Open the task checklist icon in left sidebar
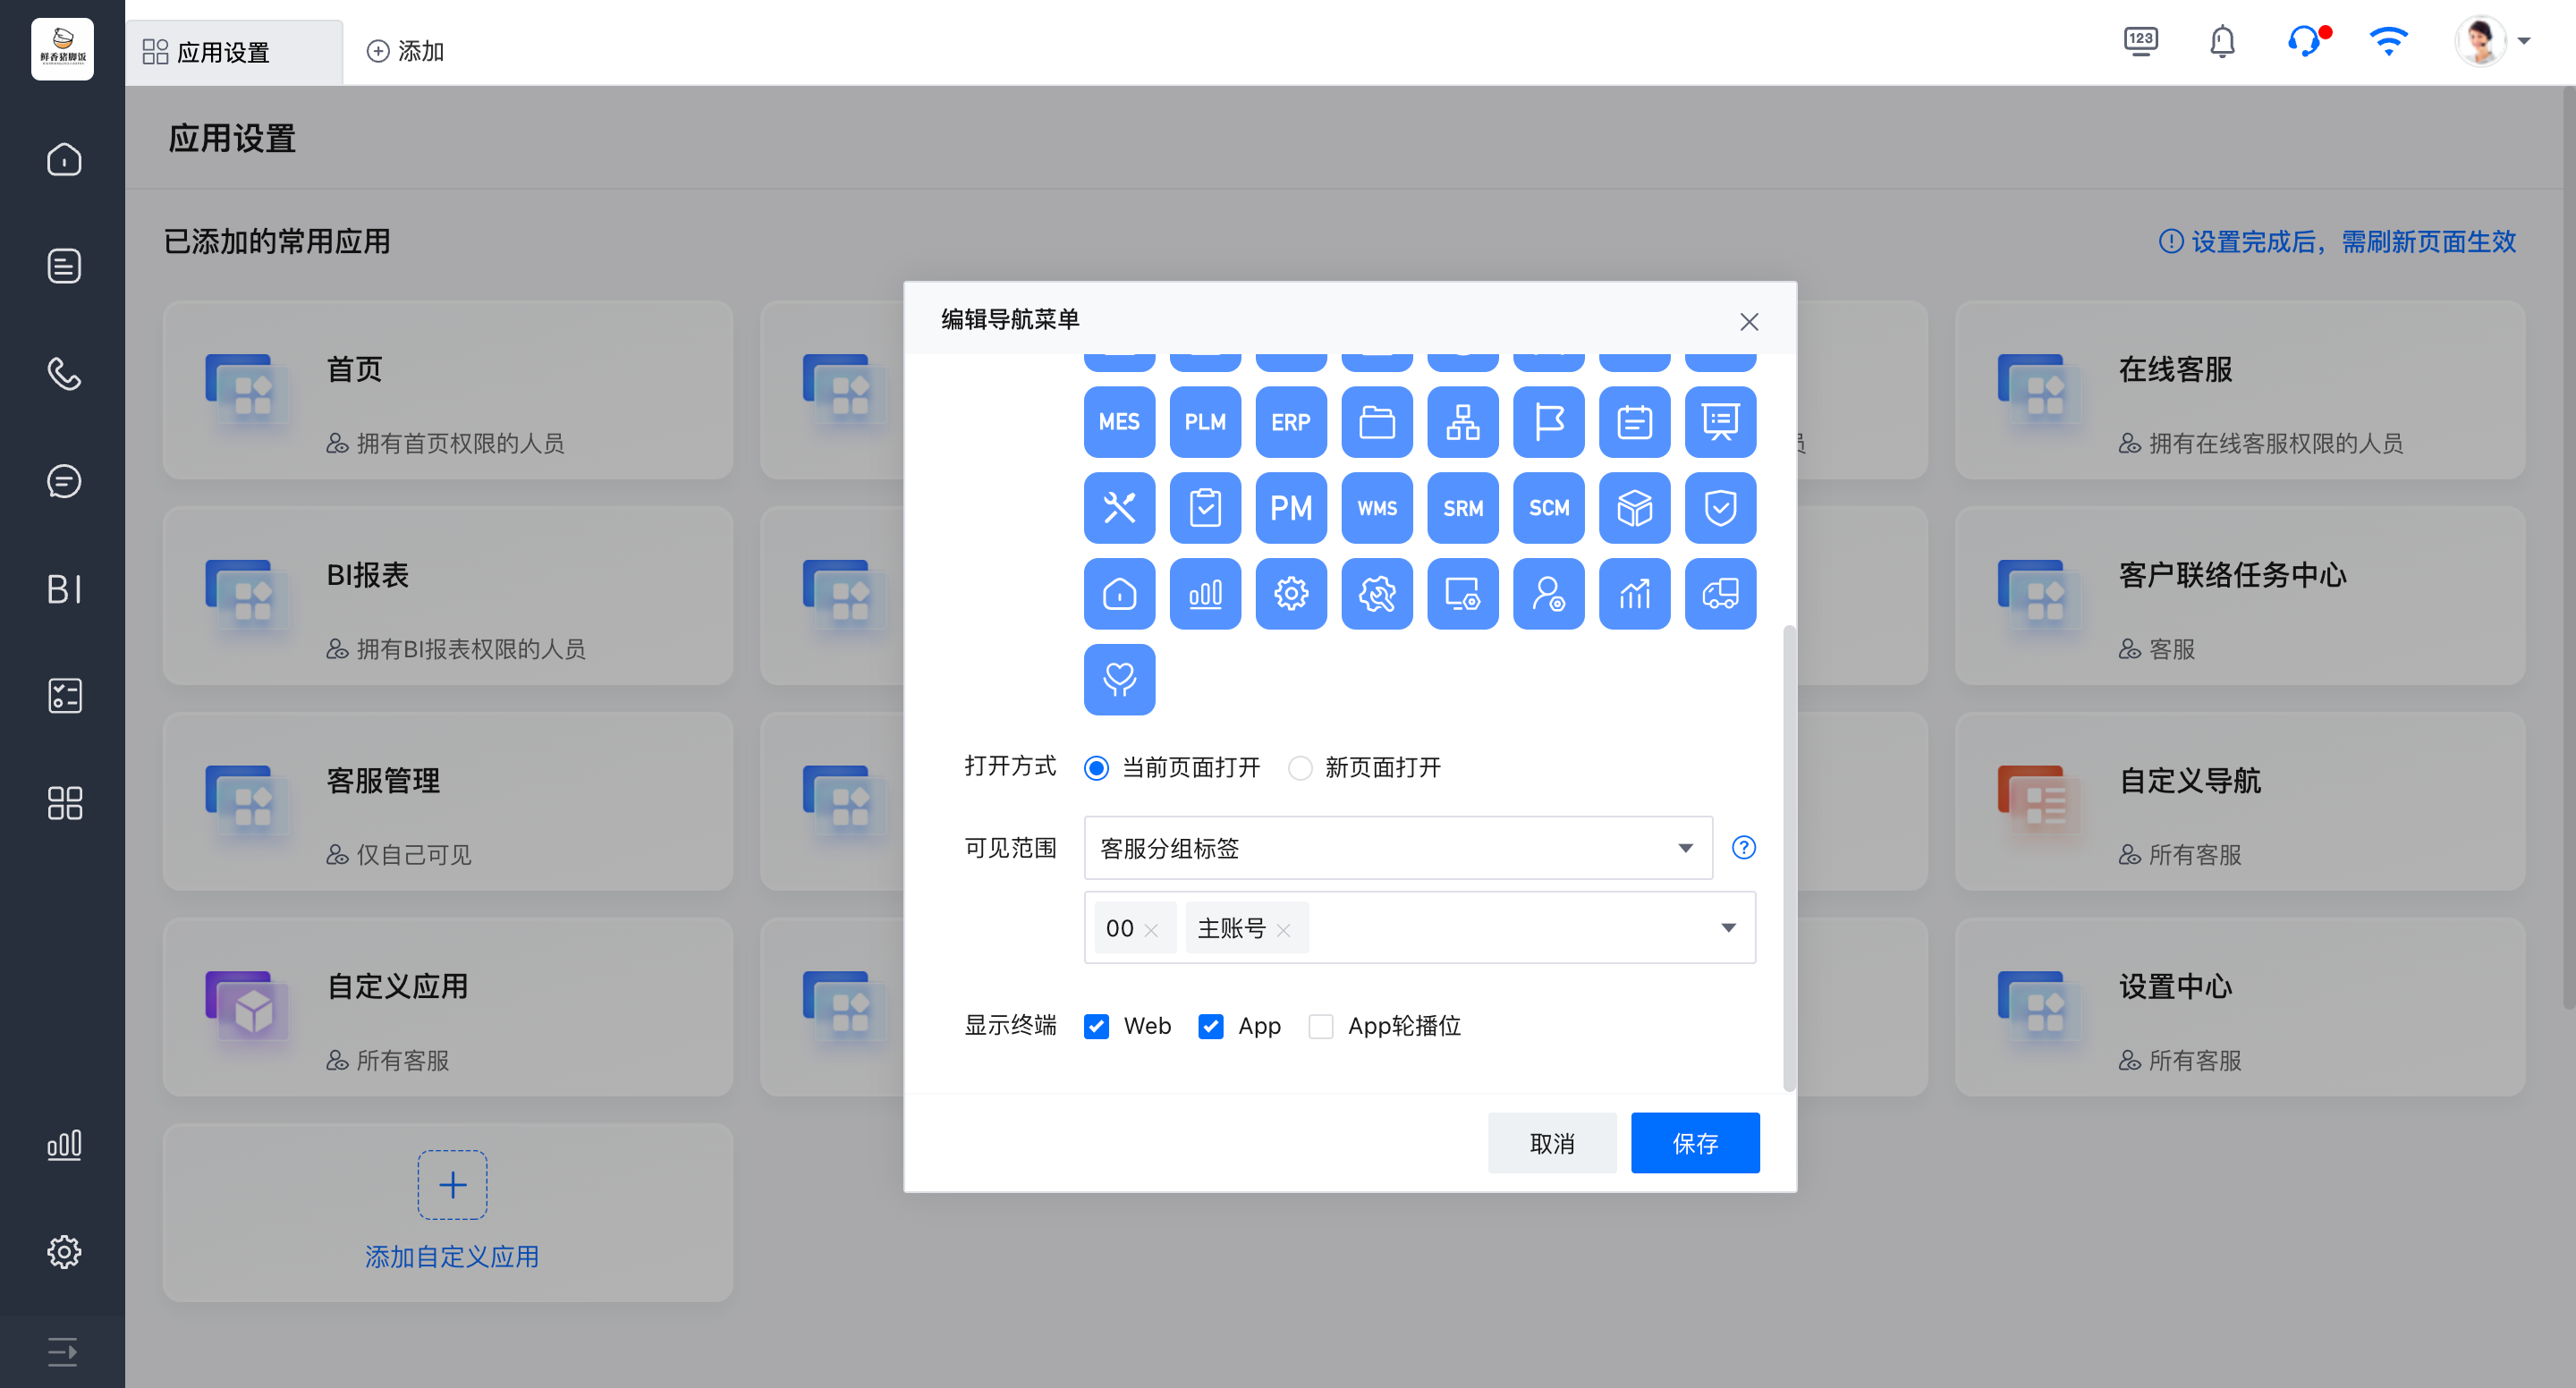Image resolution: width=2576 pixels, height=1388 pixels. click(64, 696)
